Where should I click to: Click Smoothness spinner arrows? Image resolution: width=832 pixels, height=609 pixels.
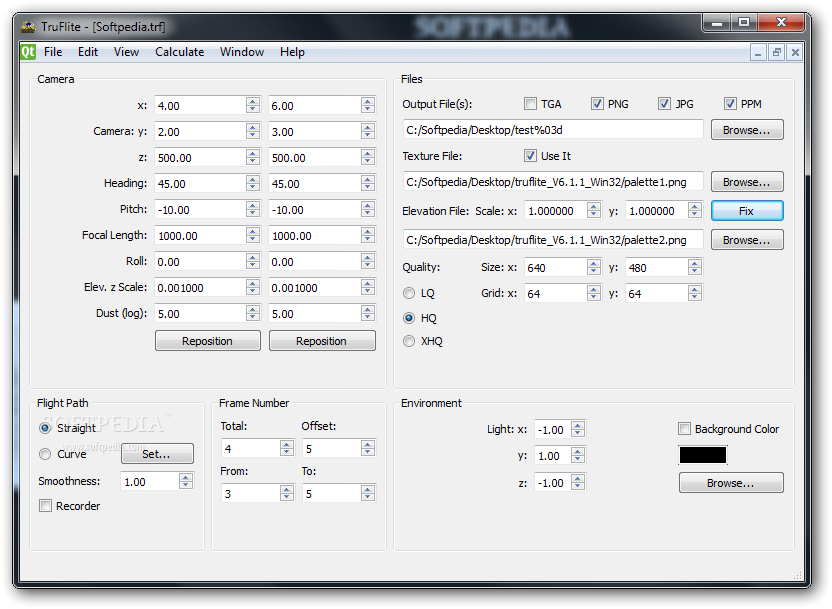coord(186,481)
